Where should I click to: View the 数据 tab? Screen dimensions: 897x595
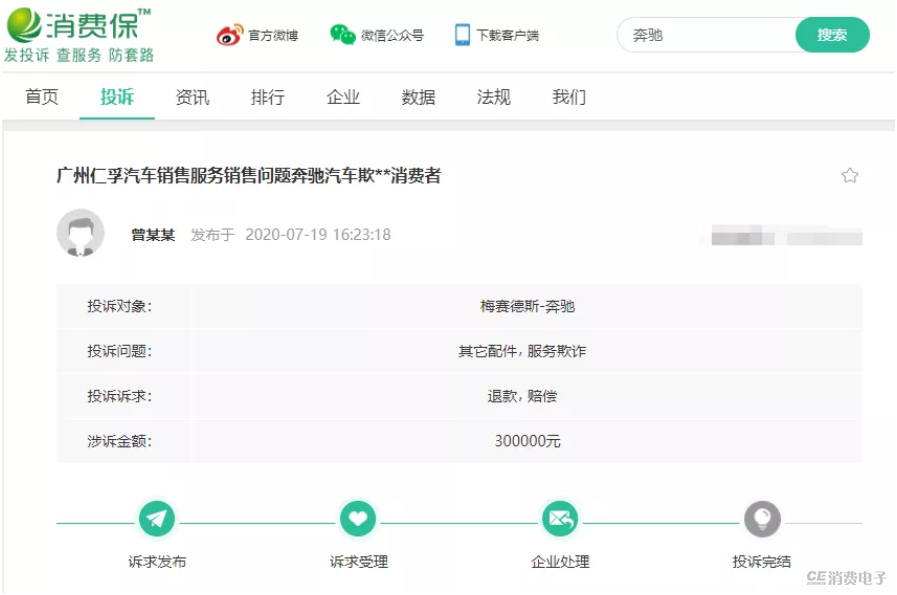[418, 97]
